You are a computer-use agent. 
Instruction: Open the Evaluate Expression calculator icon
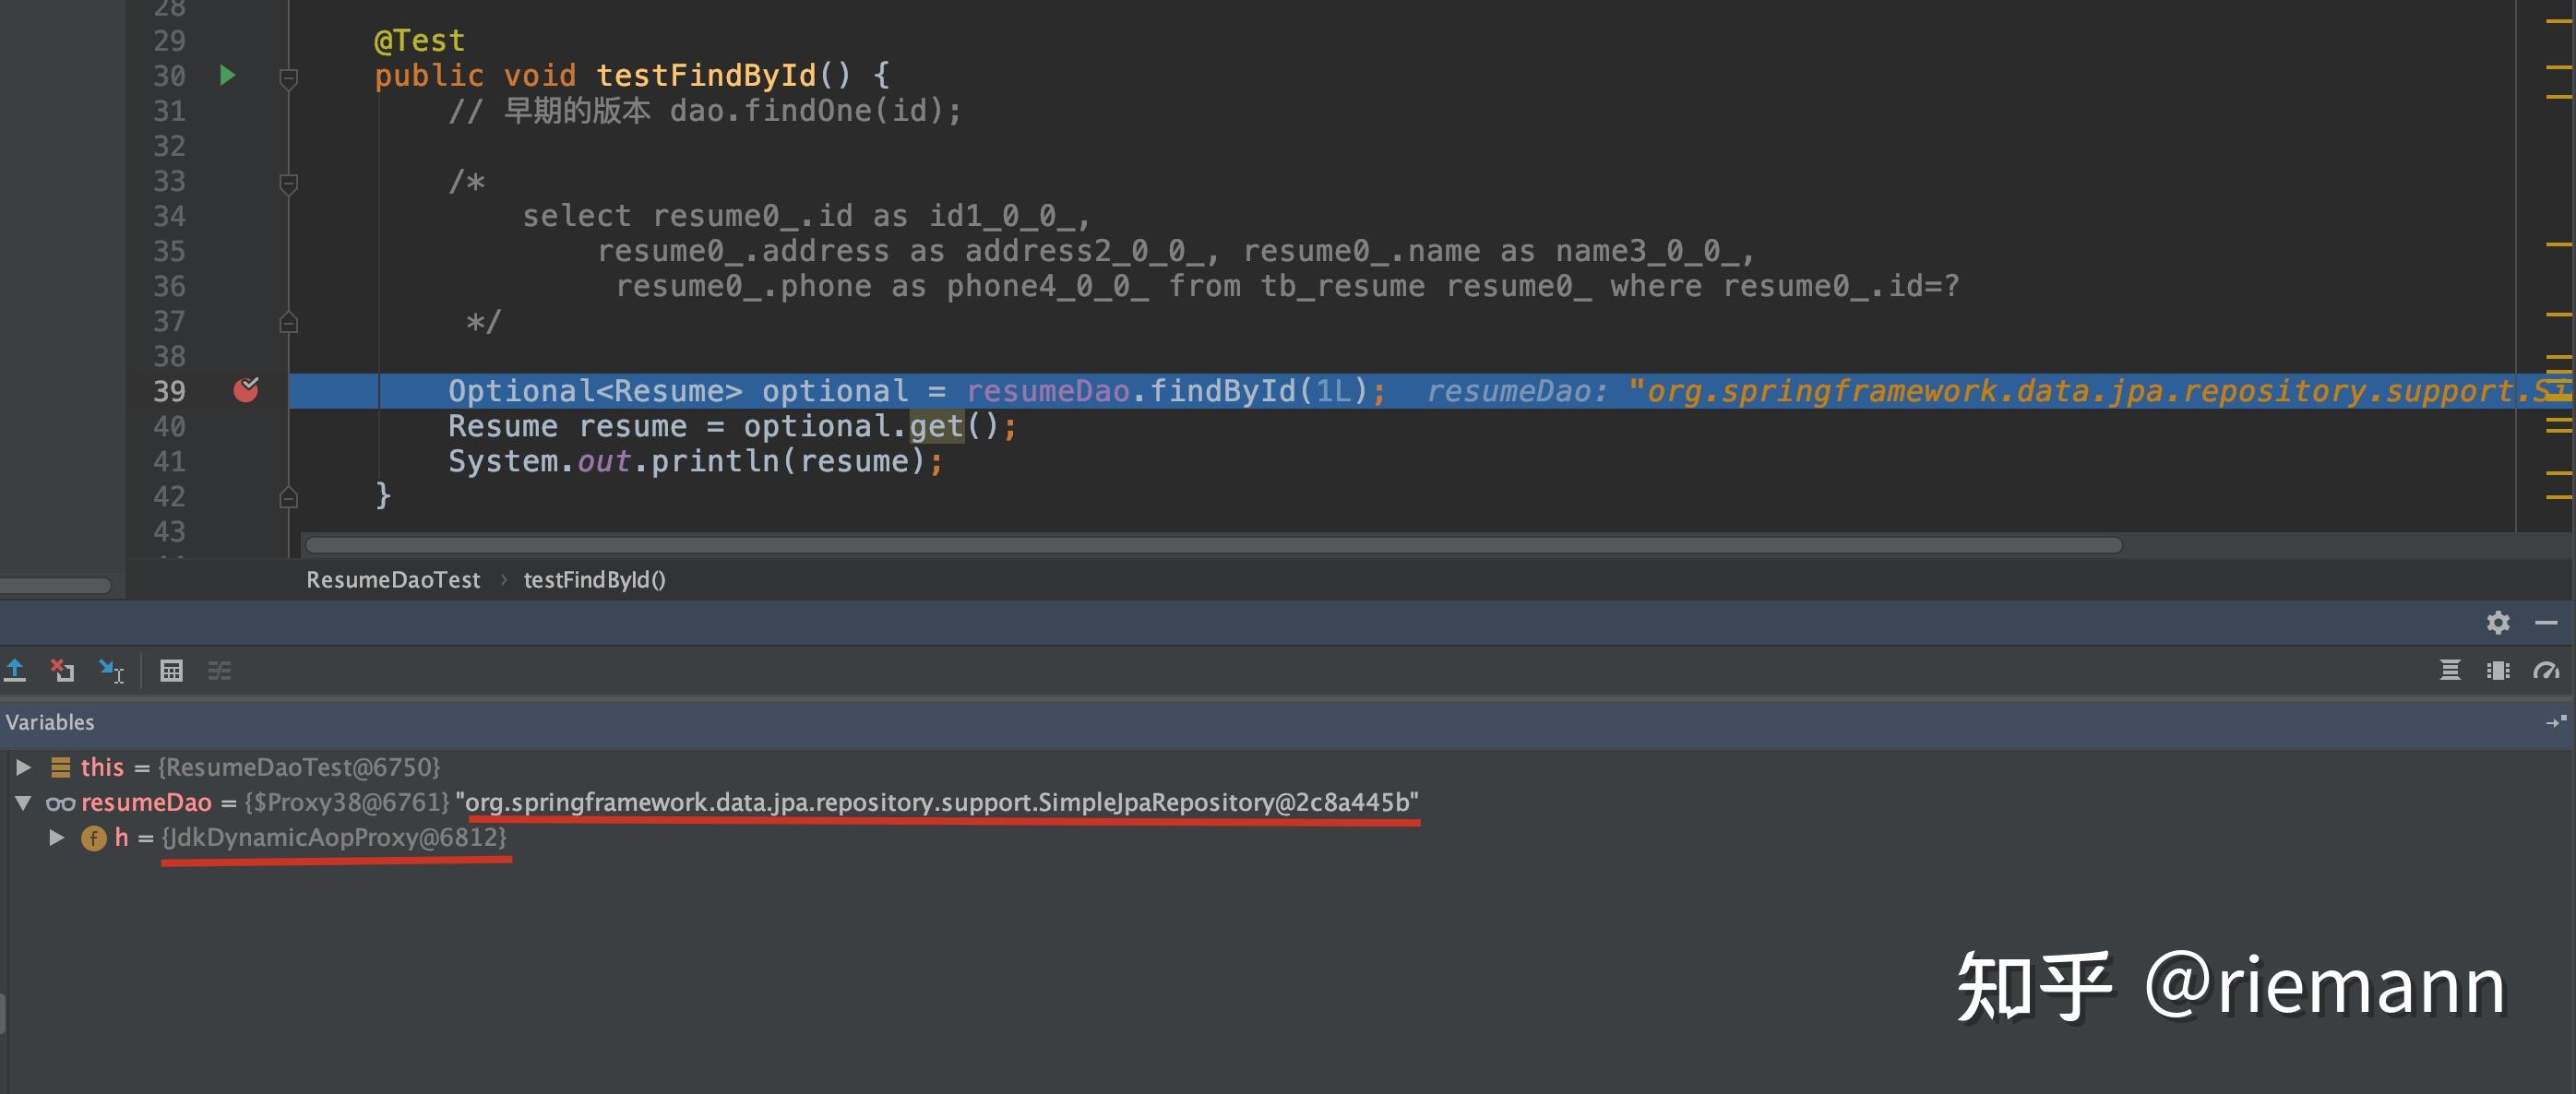pos(171,670)
